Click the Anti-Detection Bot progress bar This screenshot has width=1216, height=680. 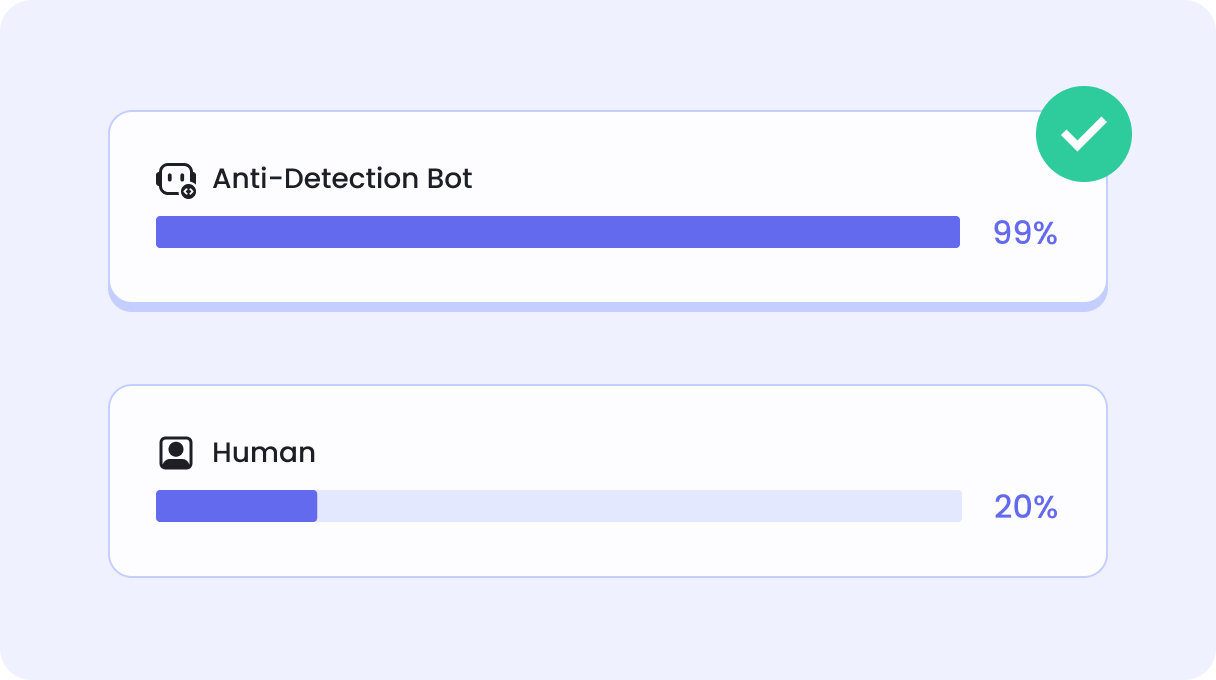(x=557, y=232)
